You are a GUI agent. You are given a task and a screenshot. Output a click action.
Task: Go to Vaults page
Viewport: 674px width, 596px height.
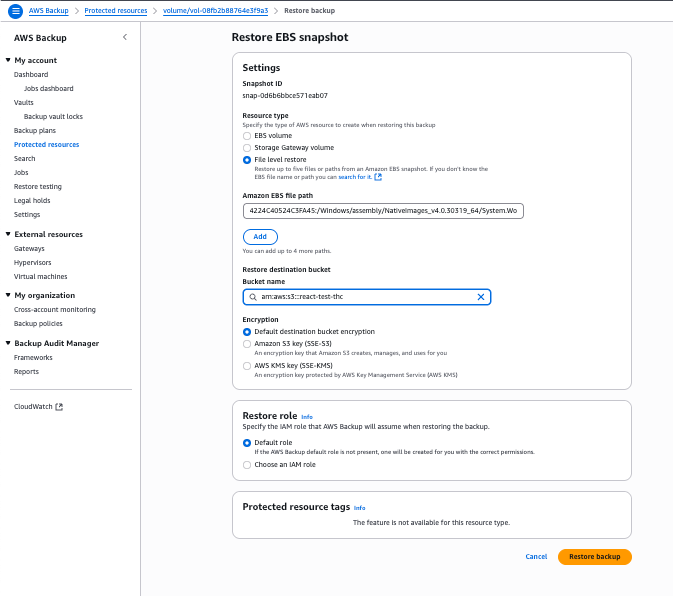pyautogui.click(x=24, y=102)
